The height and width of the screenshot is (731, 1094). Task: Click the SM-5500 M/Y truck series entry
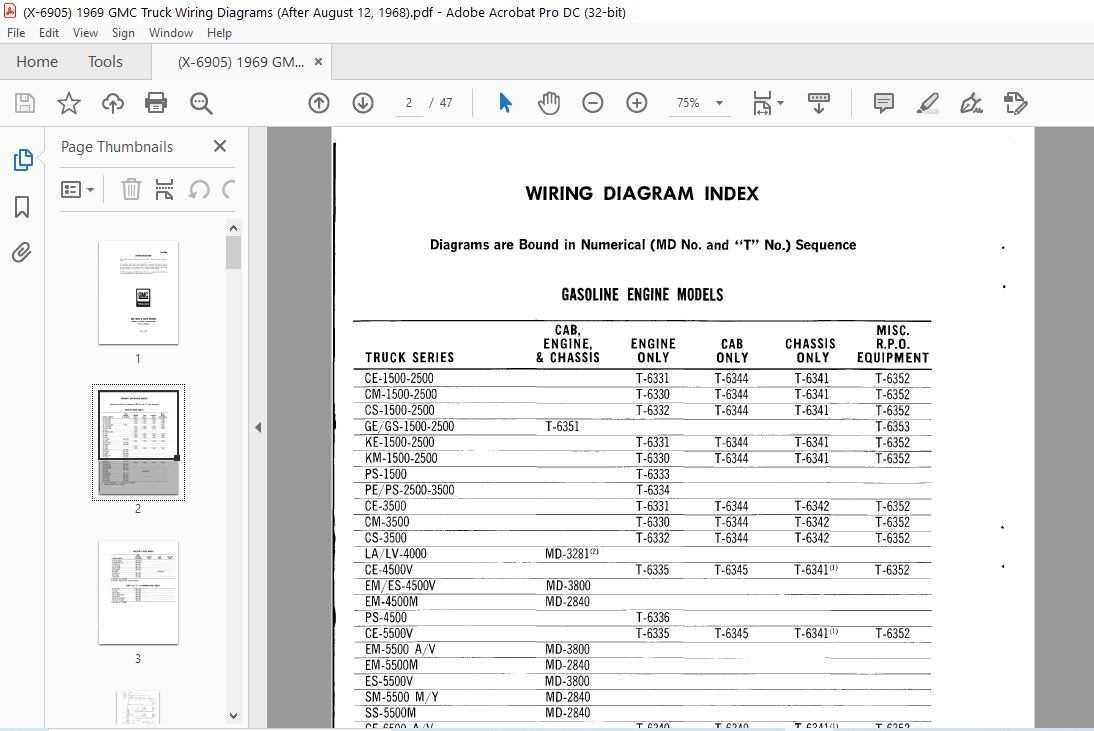(402, 697)
